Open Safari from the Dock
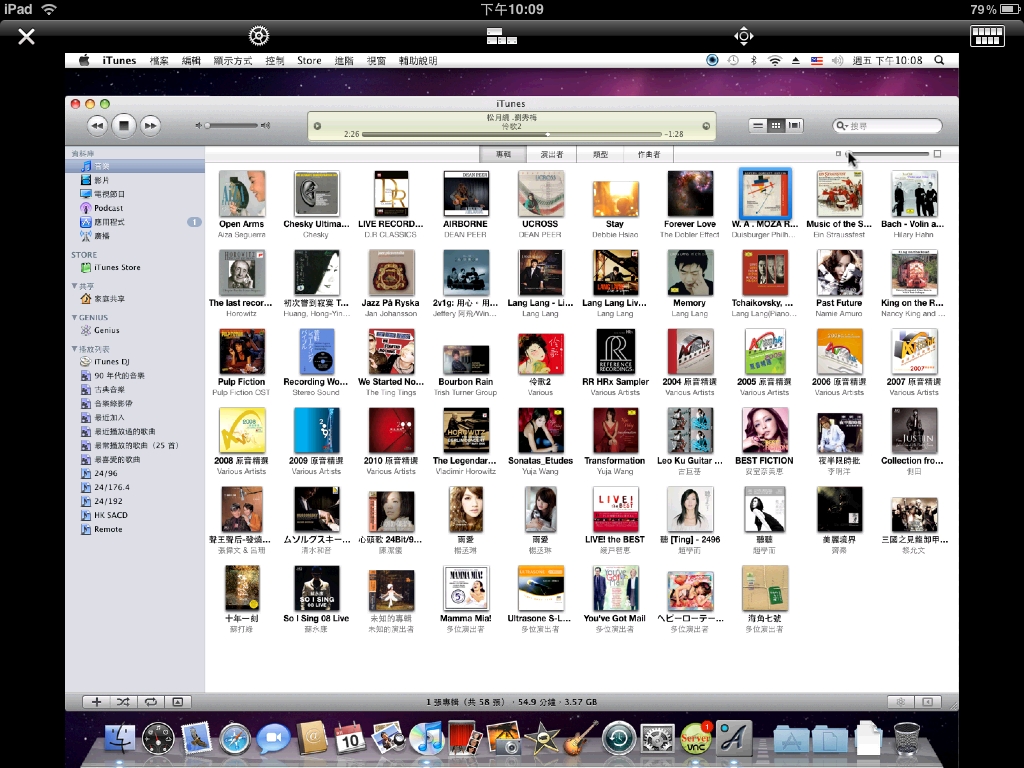 tap(235, 739)
